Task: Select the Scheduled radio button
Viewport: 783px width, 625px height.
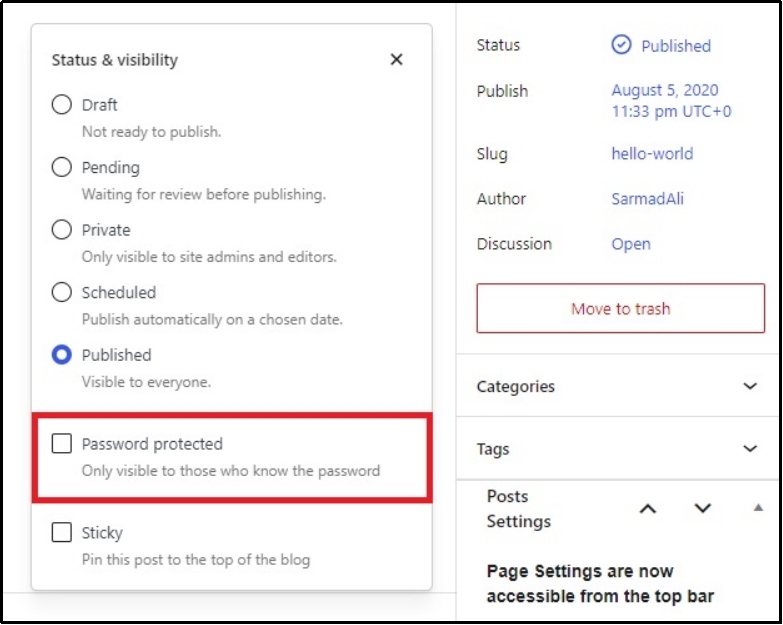Action: coord(62,292)
